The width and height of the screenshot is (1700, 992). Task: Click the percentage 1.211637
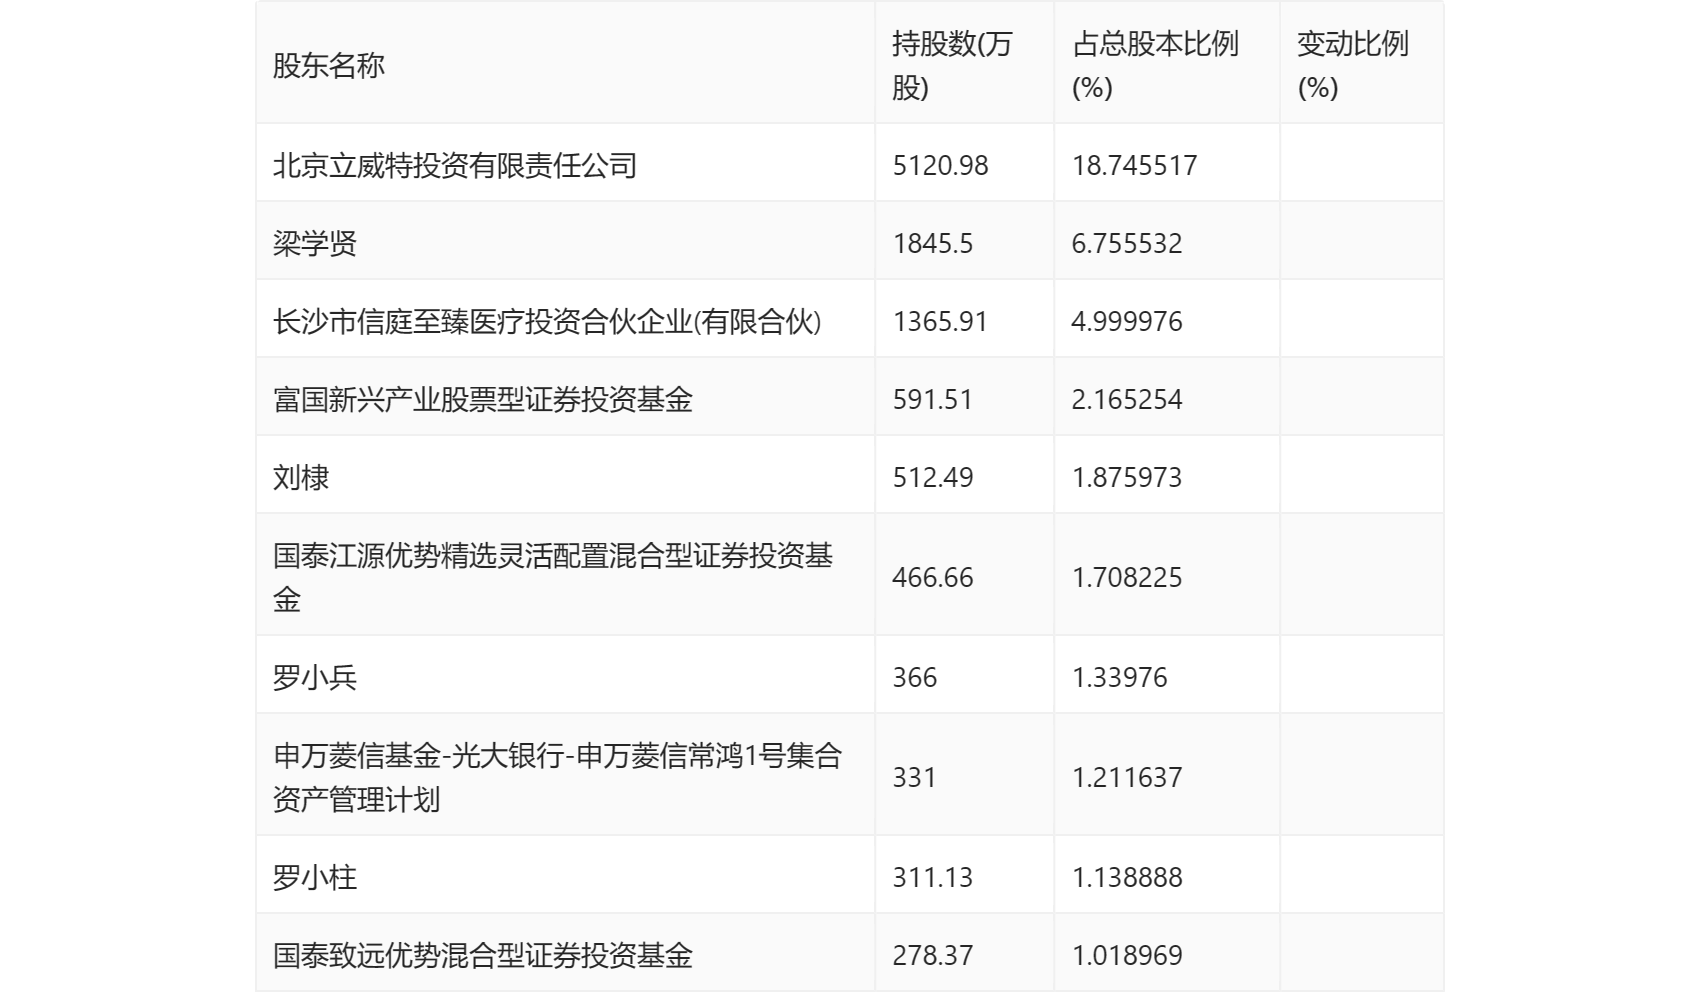(1127, 777)
